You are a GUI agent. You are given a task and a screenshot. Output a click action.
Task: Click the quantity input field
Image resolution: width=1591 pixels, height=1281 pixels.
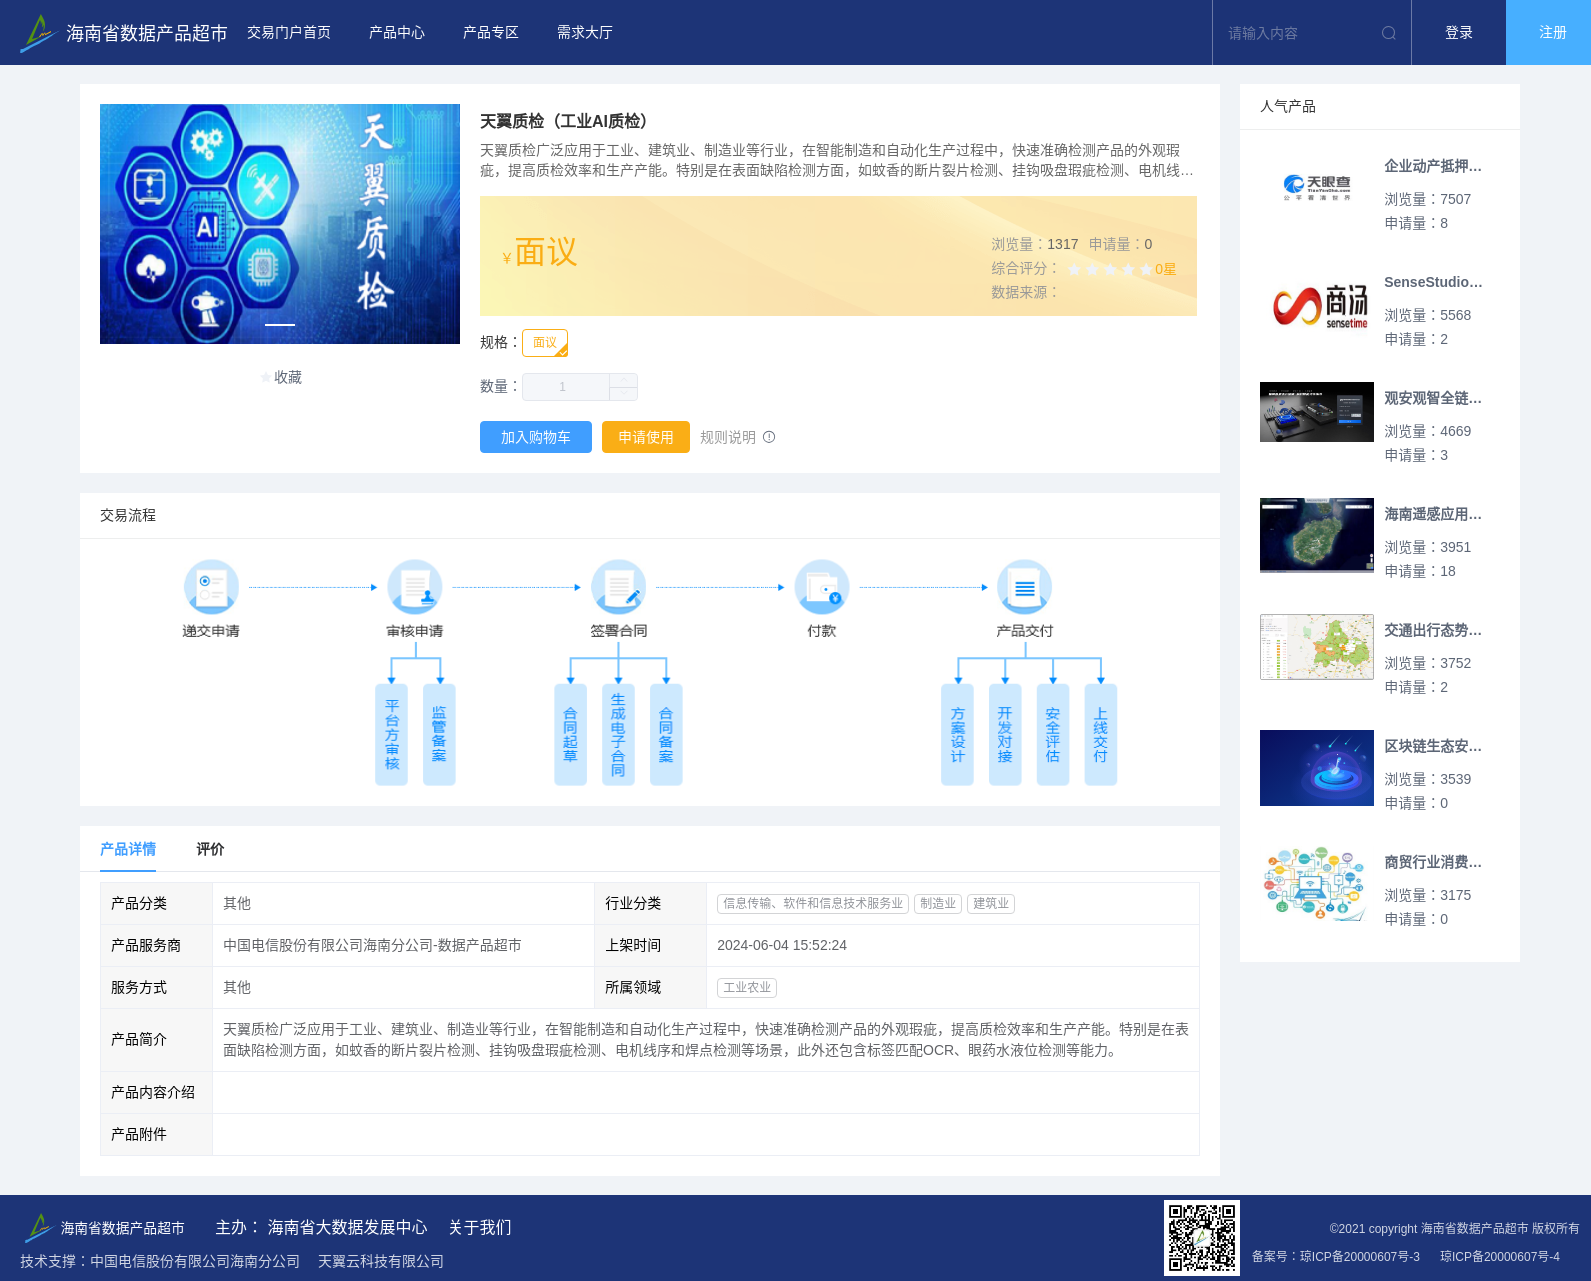click(x=566, y=387)
